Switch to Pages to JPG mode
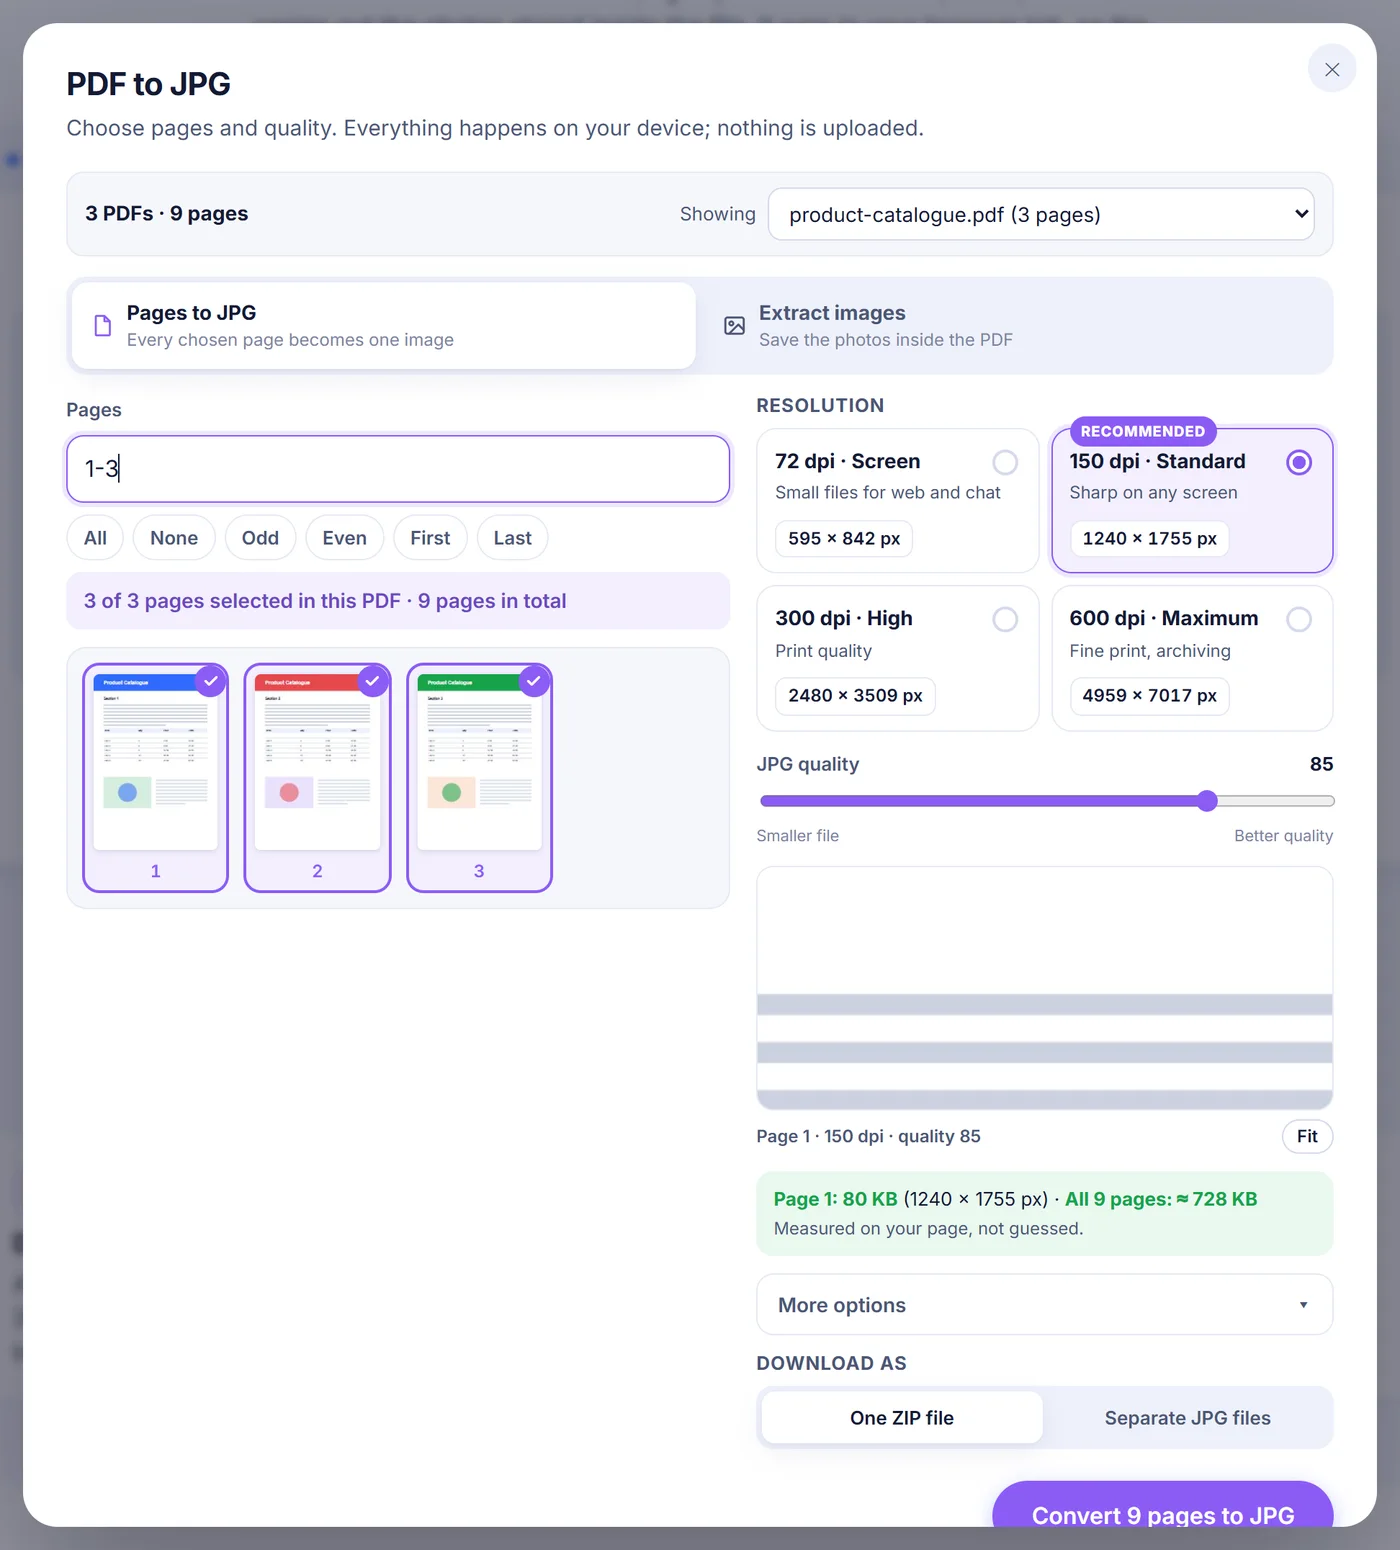The height and width of the screenshot is (1550, 1400). tap(383, 326)
